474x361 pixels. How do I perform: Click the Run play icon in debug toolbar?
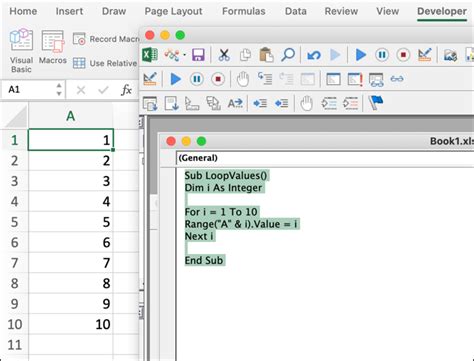pyautogui.click(x=175, y=79)
